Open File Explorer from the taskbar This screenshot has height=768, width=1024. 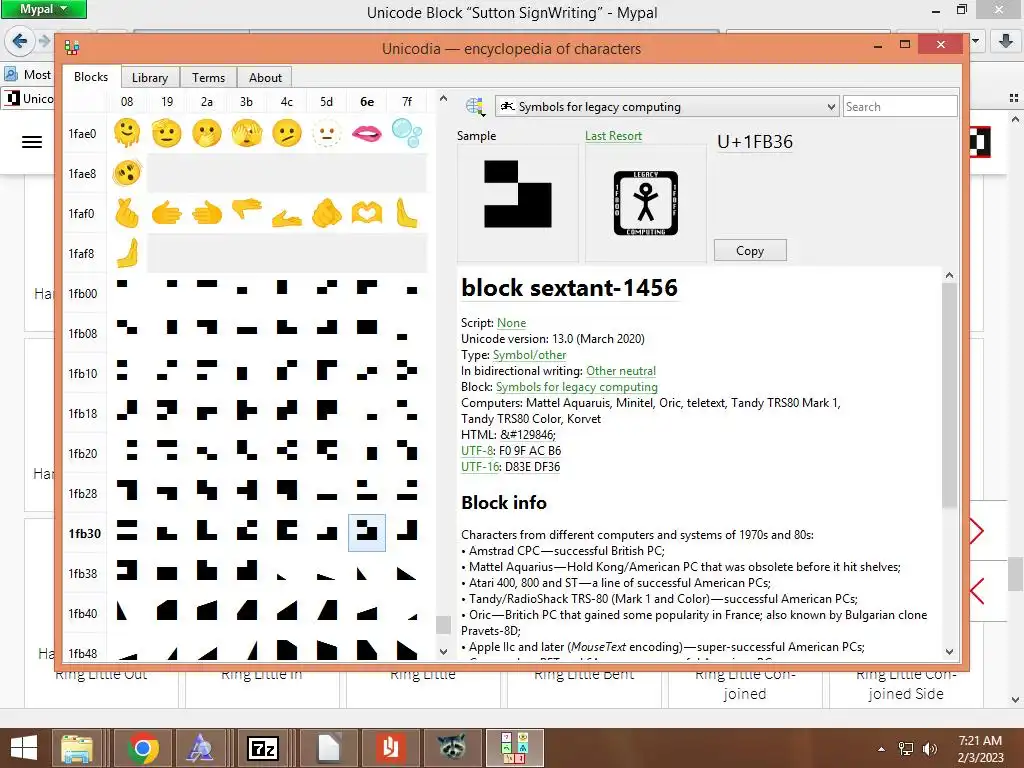(77, 748)
